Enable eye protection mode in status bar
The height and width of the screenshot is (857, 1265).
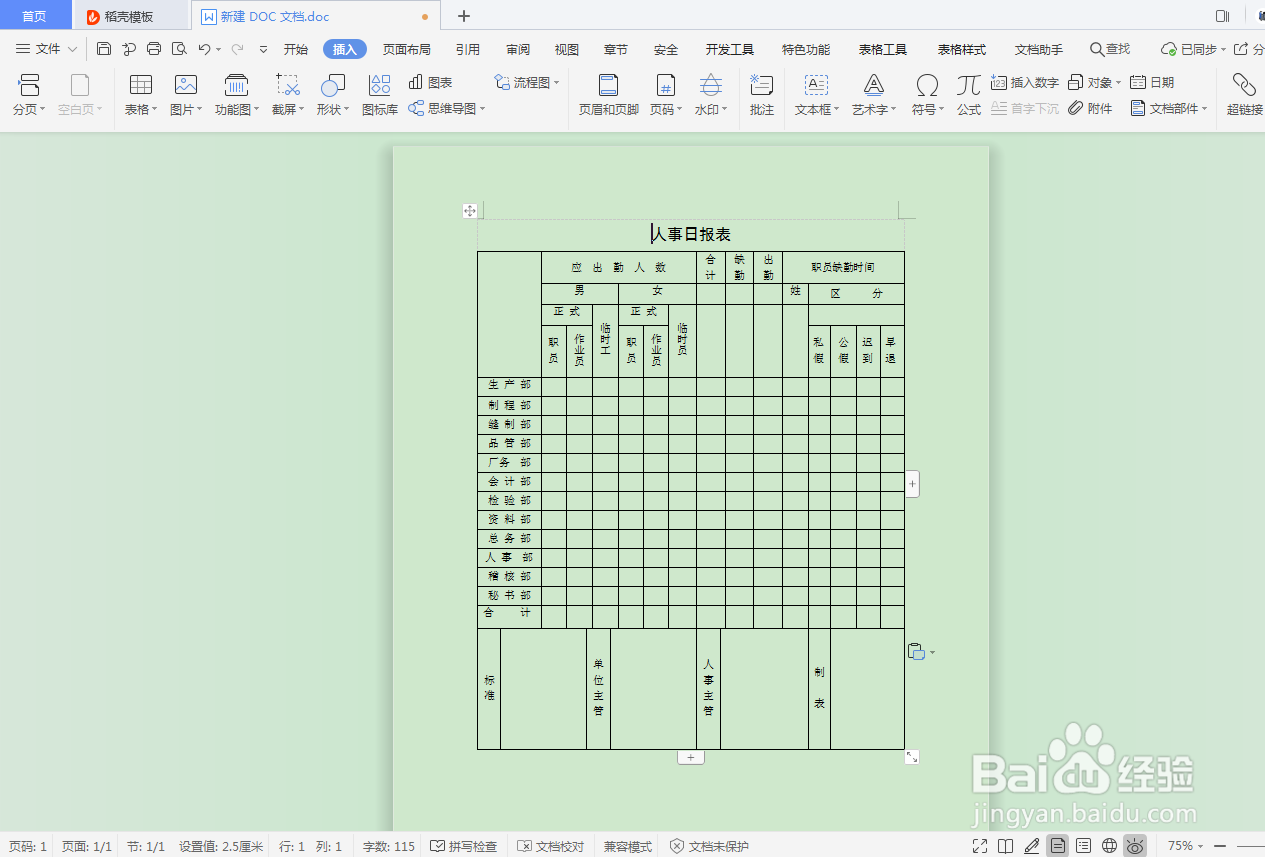click(1135, 845)
